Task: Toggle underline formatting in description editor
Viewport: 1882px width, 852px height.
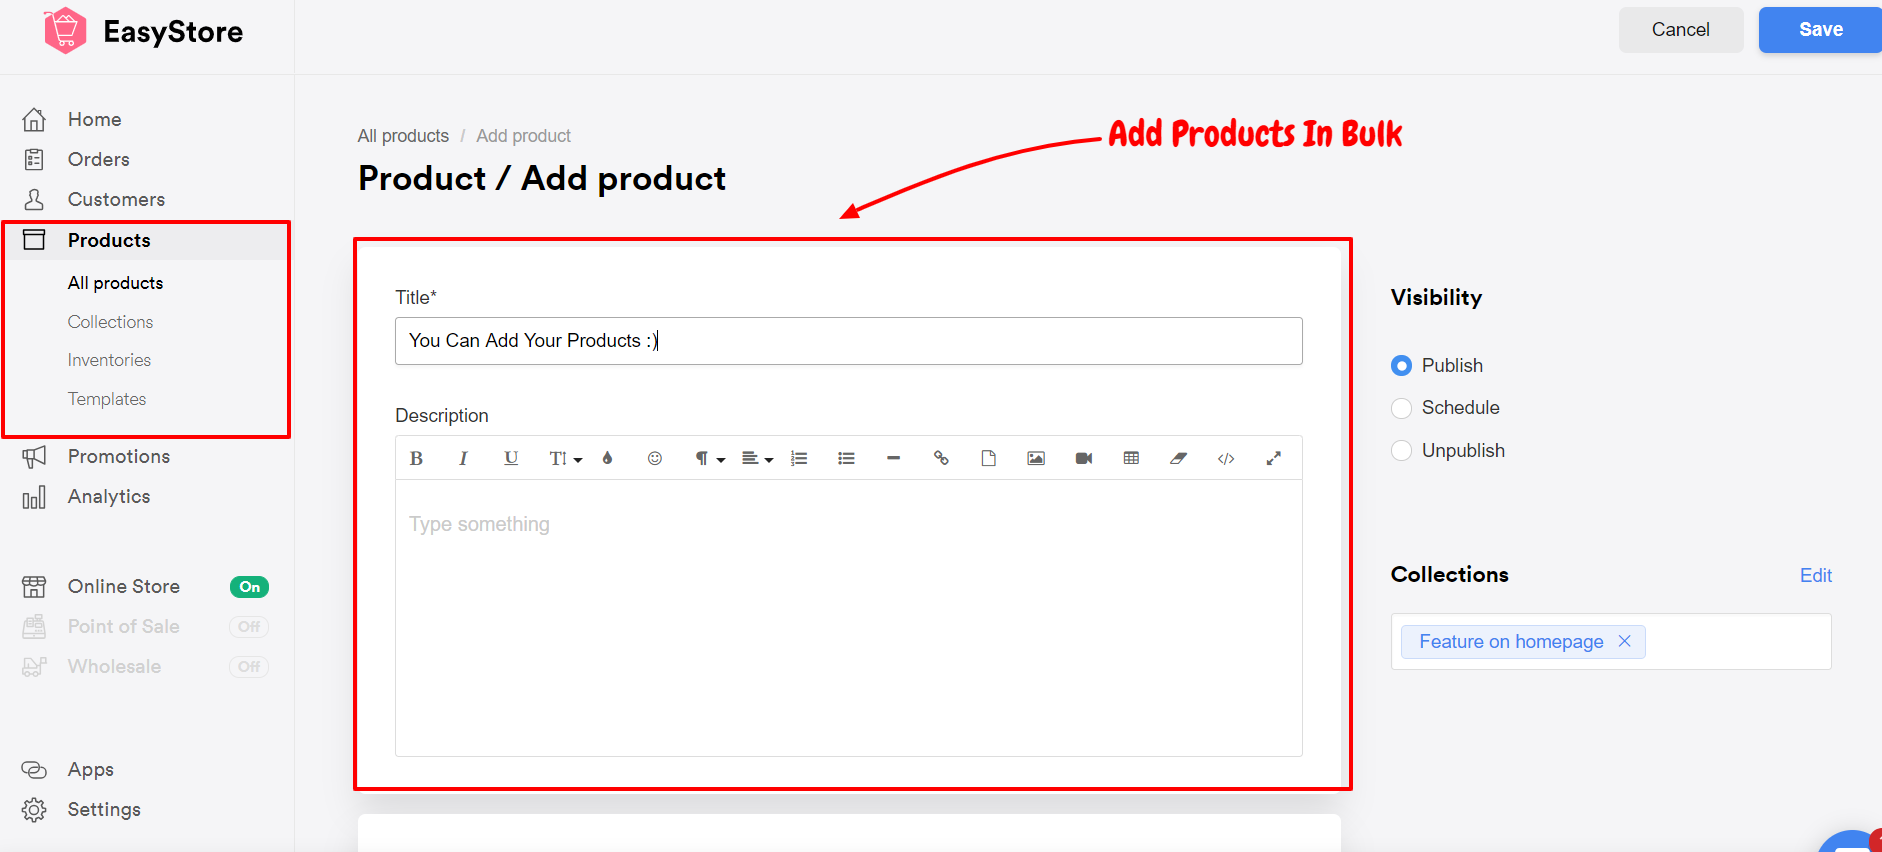Action: (511, 458)
